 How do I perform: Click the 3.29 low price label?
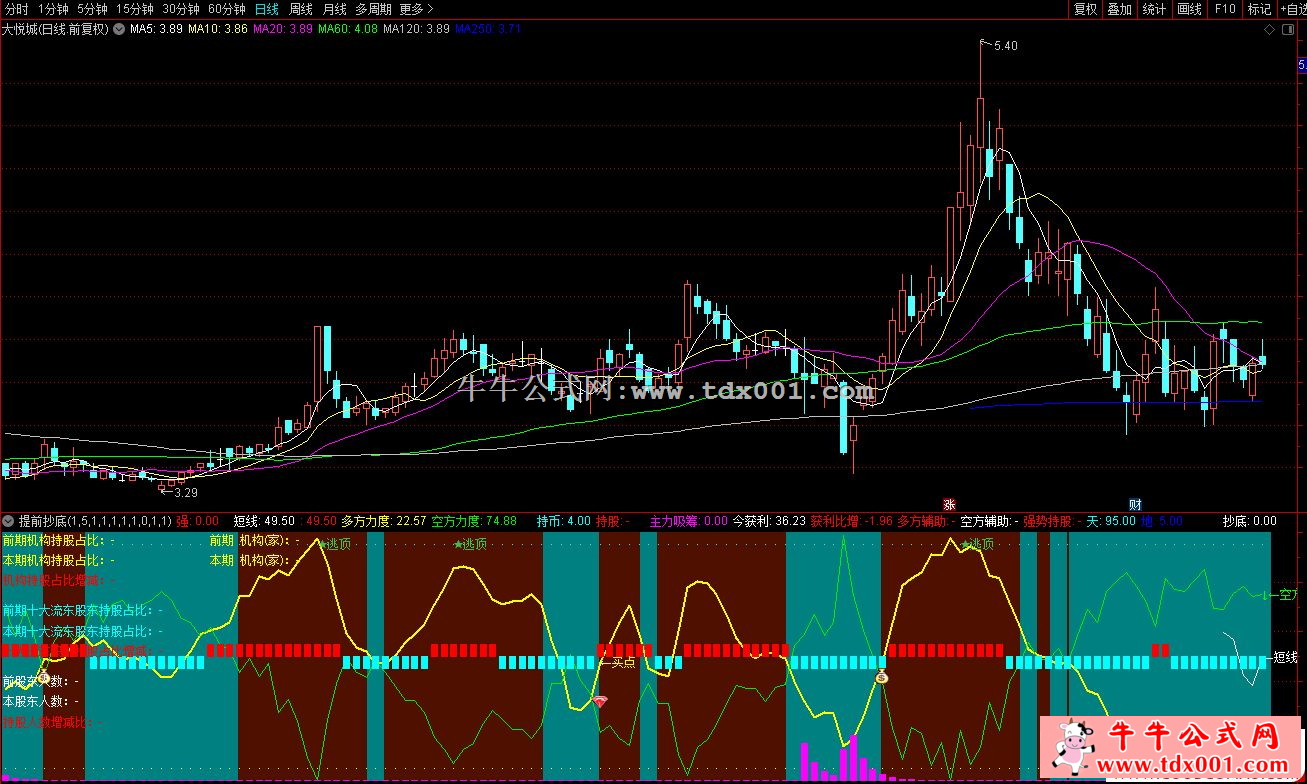[185, 492]
